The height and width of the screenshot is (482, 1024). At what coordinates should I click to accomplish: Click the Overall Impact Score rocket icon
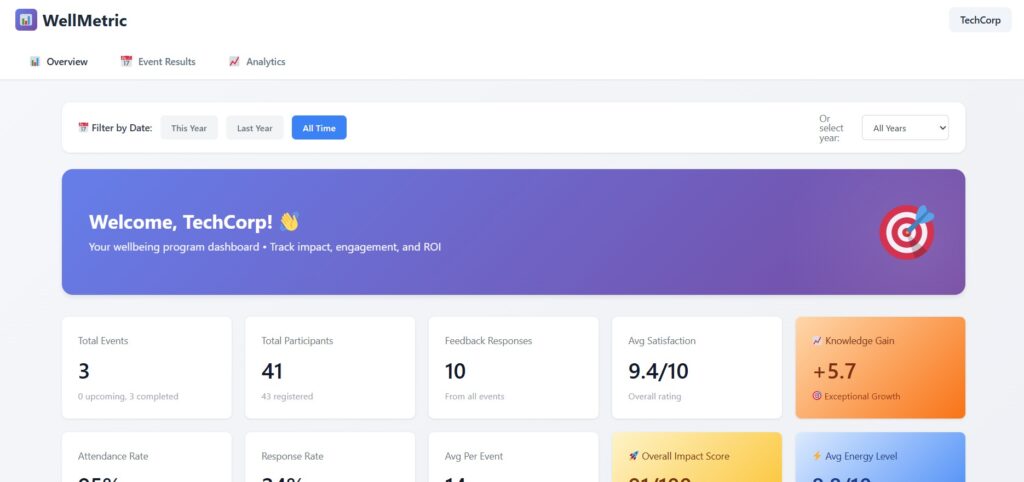(x=634, y=456)
